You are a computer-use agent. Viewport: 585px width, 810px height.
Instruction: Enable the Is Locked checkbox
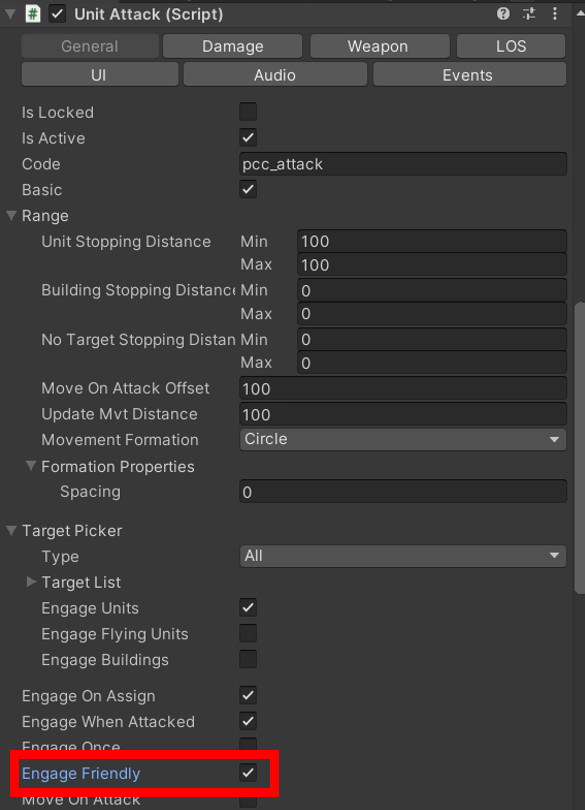[x=245, y=112]
